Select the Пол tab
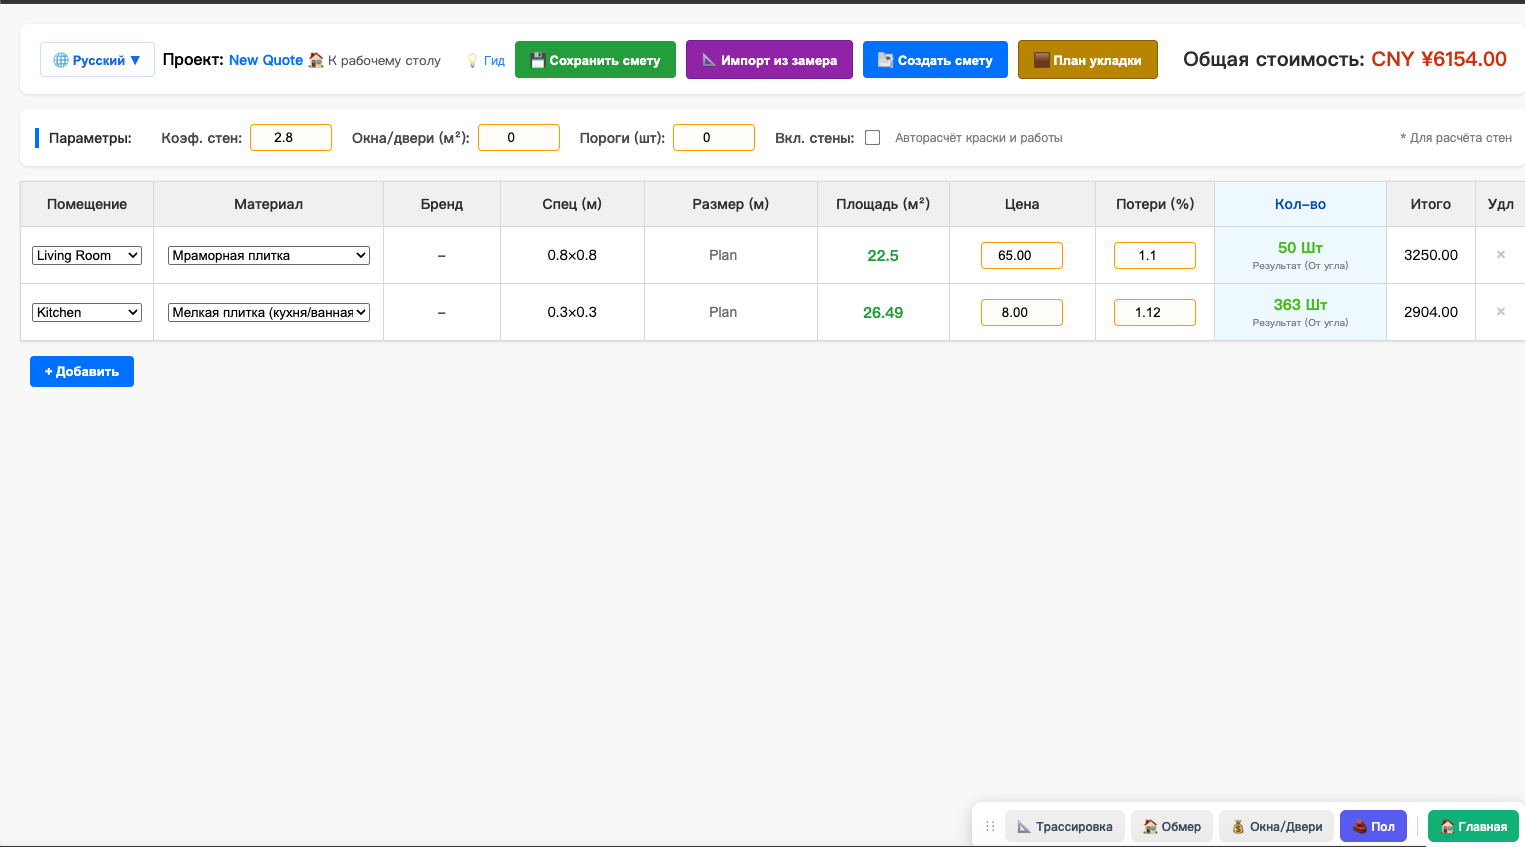 pyautogui.click(x=1373, y=827)
